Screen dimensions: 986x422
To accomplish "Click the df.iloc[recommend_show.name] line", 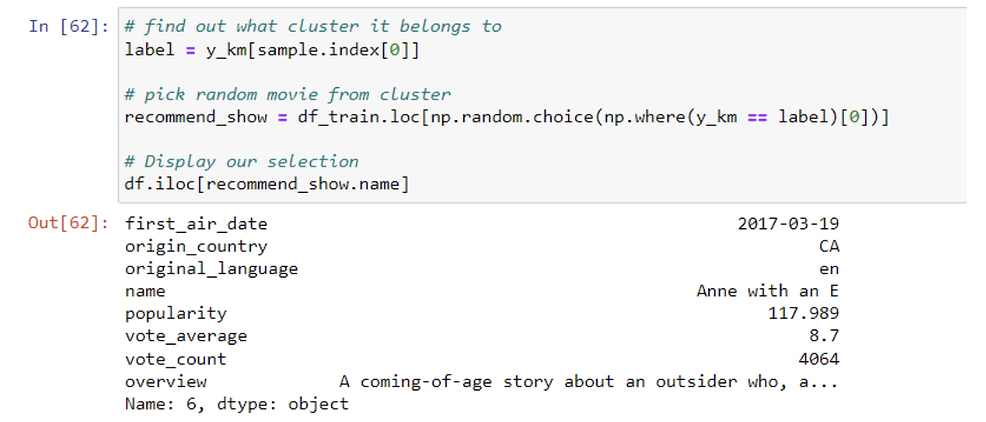I will pyautogui.click(x=267, y=185).
